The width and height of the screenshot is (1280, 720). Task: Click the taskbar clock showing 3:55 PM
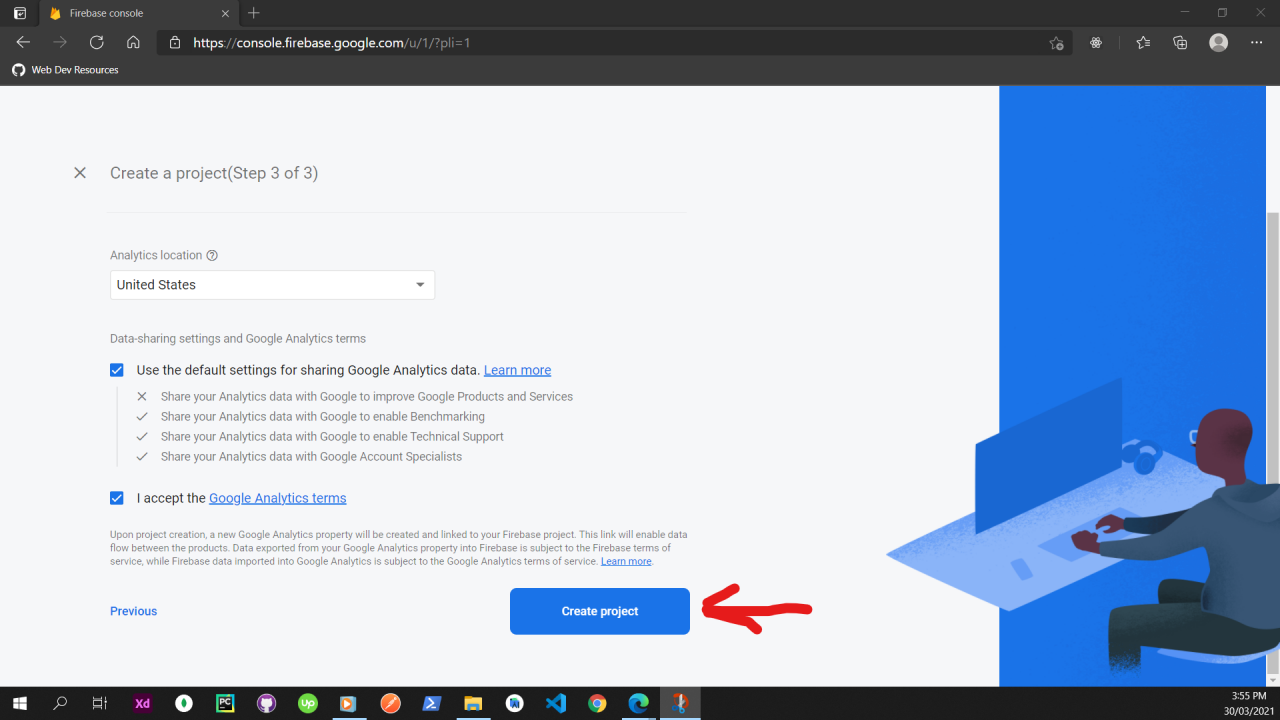[1248, 703]
